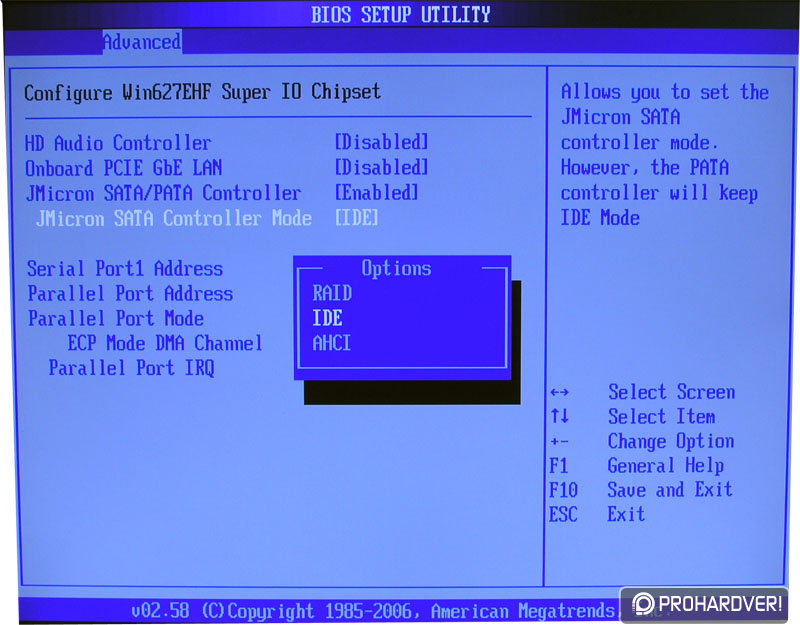Choose AHCI in the Options popup
The image size is (800, 625).
click(x=332, y=343)
